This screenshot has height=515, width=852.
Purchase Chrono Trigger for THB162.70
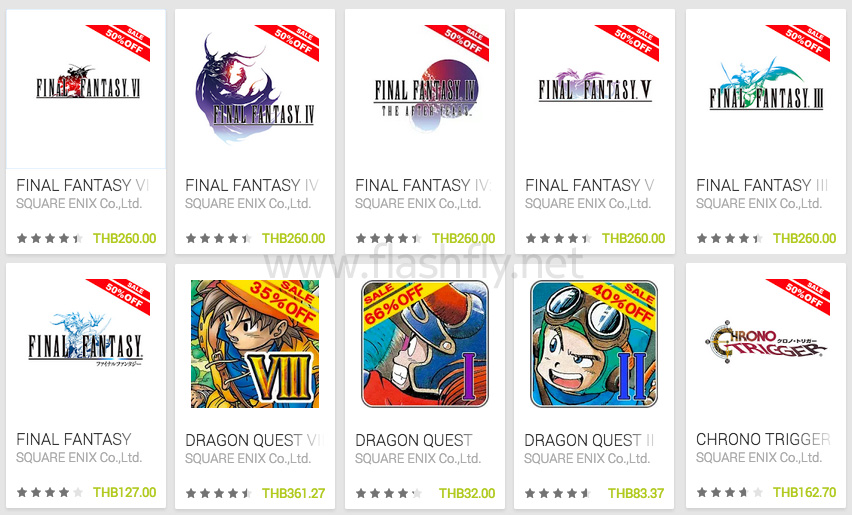pos(804,492)
